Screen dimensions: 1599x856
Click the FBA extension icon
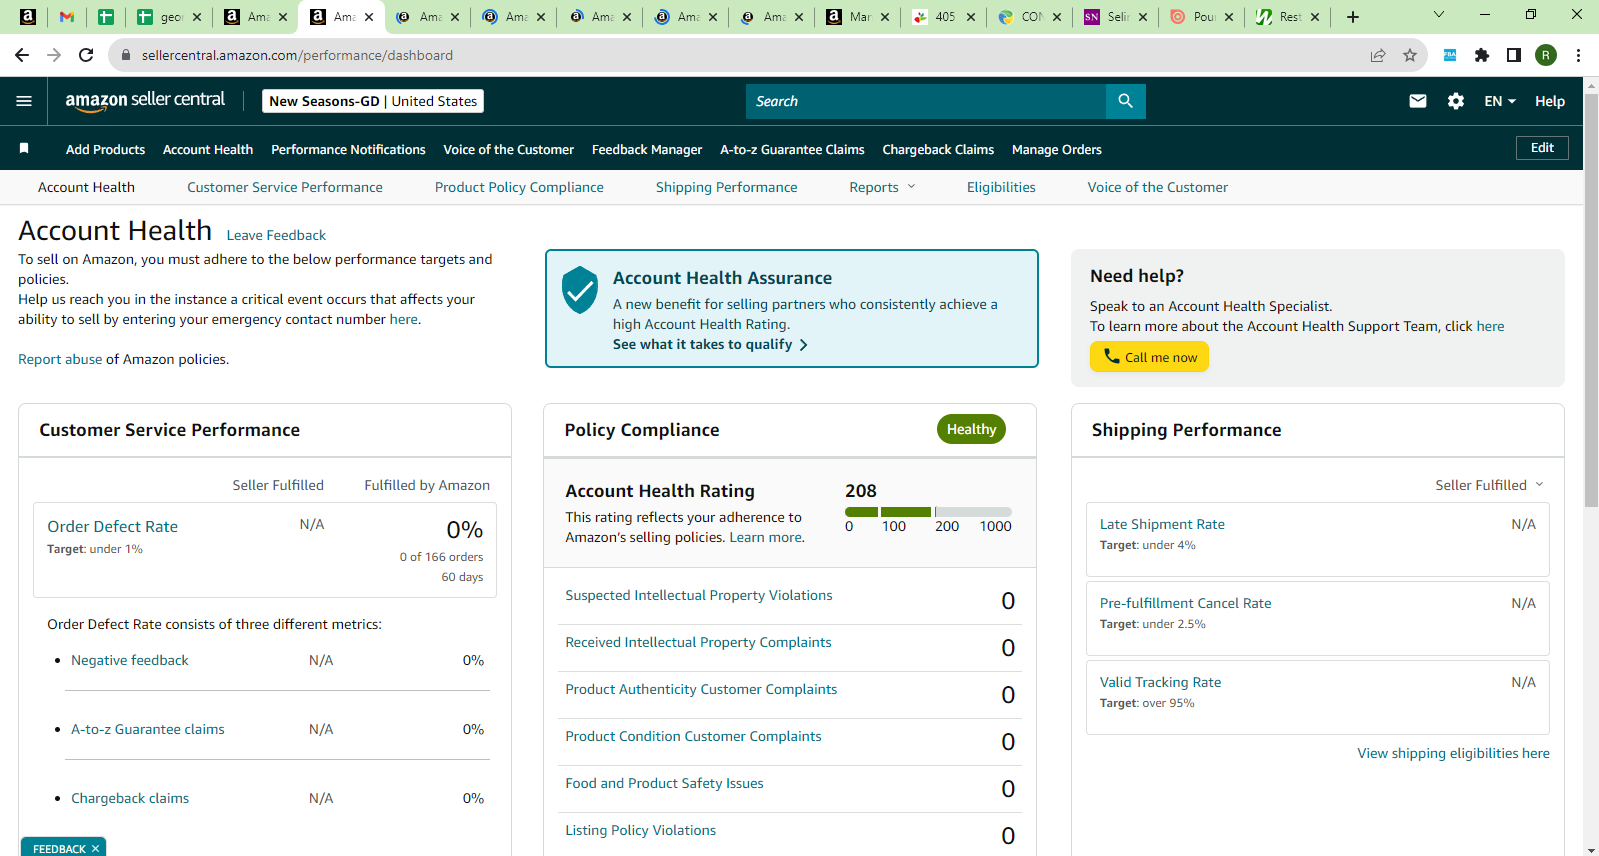(x=1450, y=55)
